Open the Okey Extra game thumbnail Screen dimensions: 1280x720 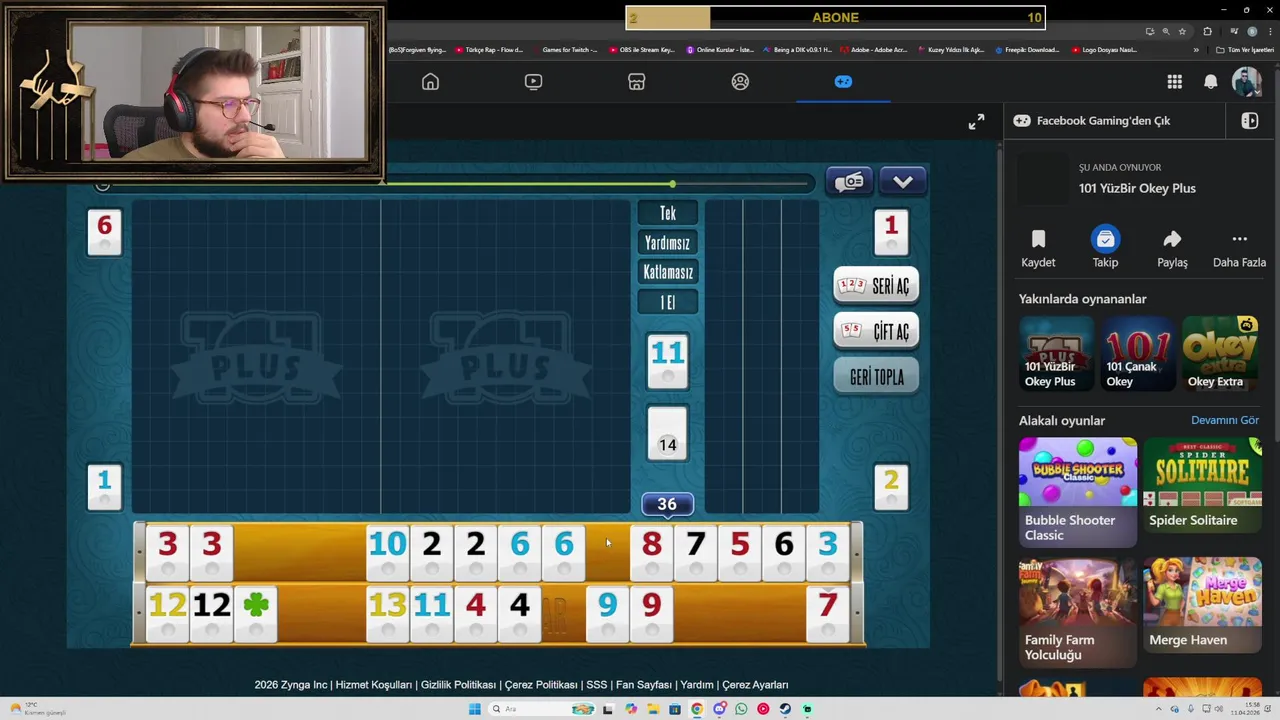click(x=1219, y=353)
